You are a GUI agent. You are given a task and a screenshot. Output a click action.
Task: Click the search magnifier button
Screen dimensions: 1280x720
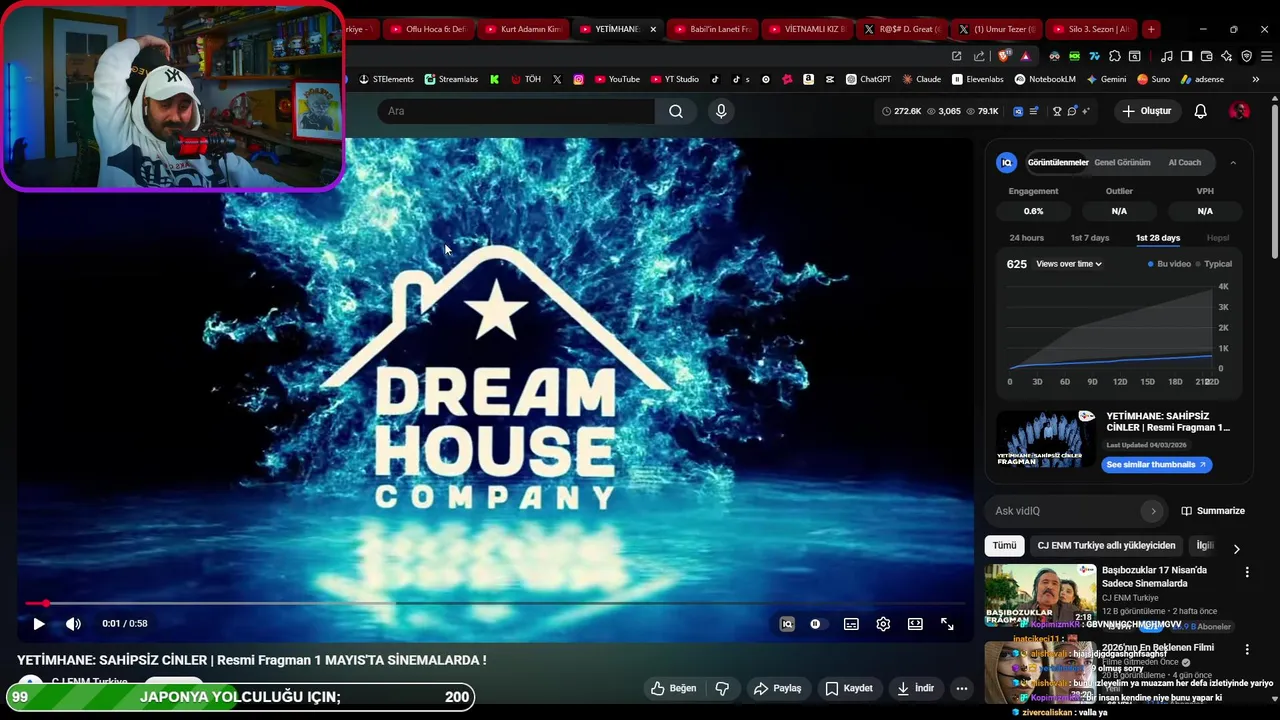coord(676,111)
